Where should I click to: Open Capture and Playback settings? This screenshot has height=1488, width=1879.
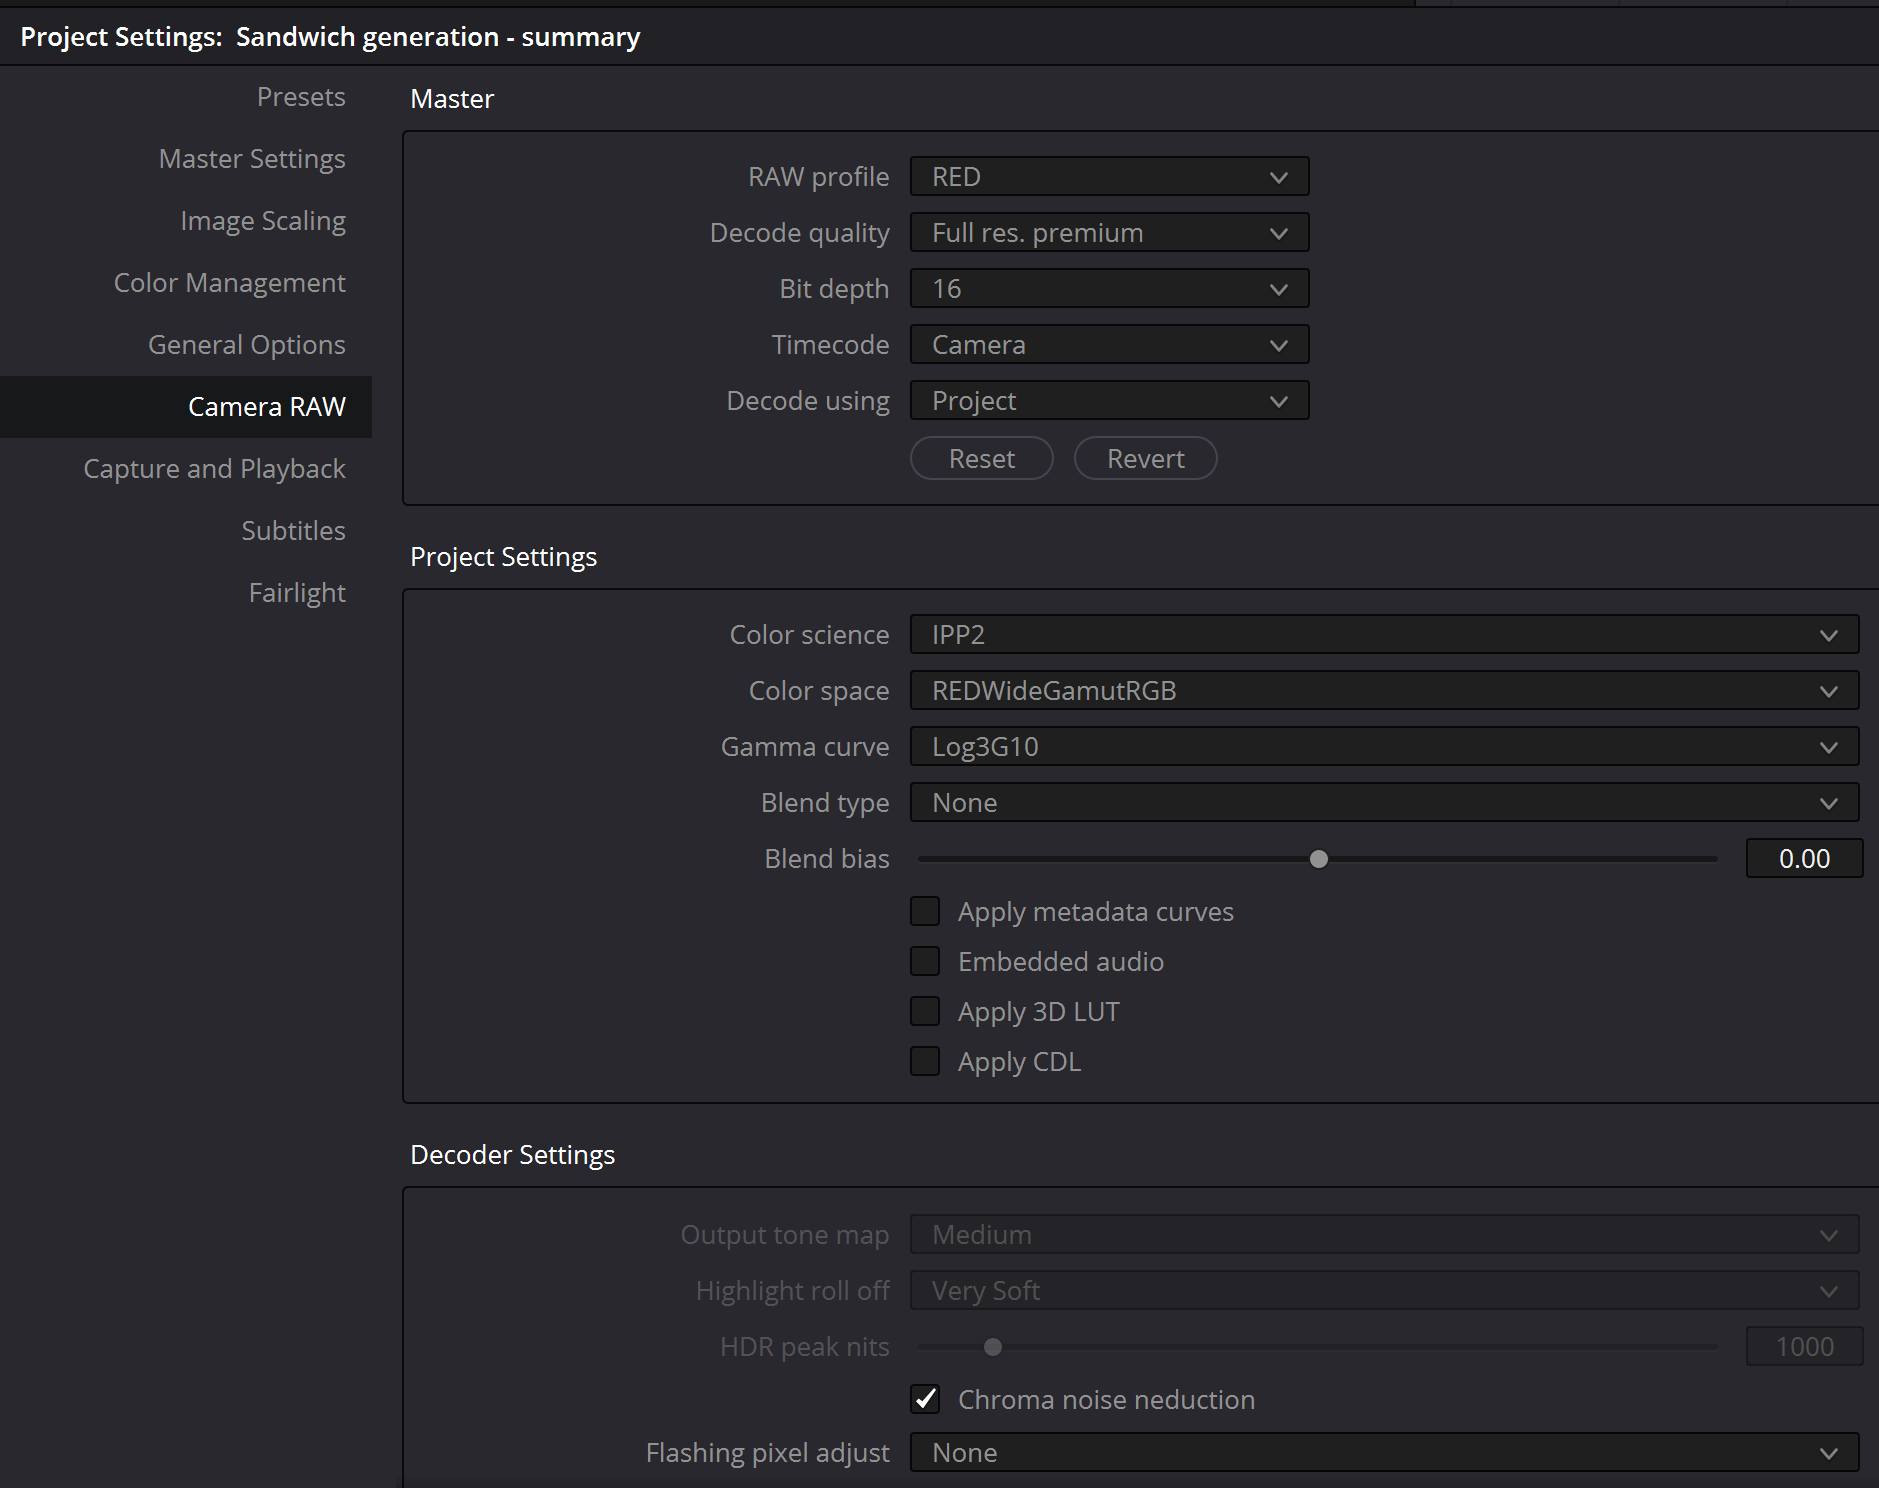[214, 469]
